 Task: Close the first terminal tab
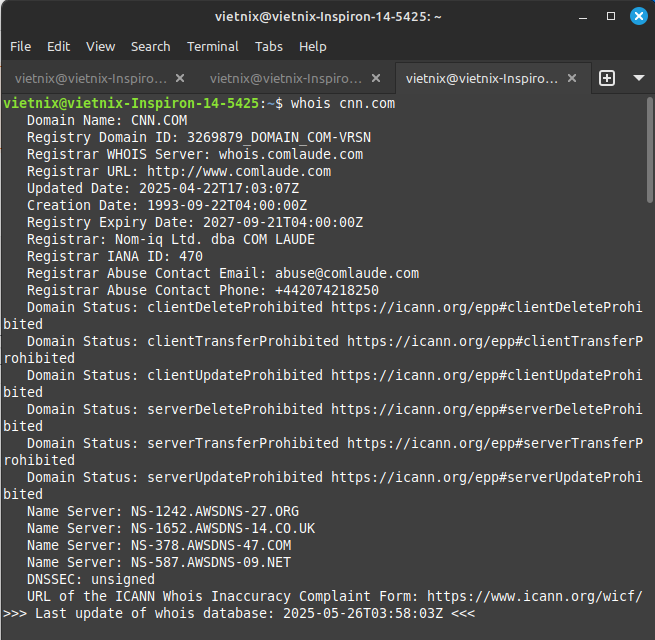(180, 78)
